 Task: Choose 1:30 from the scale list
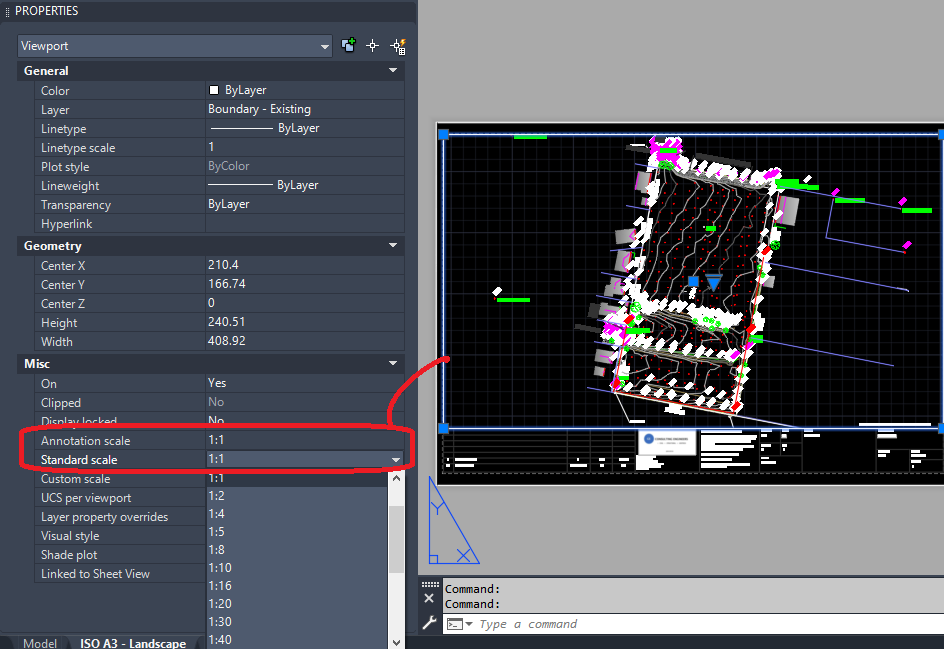click(297, 622)
